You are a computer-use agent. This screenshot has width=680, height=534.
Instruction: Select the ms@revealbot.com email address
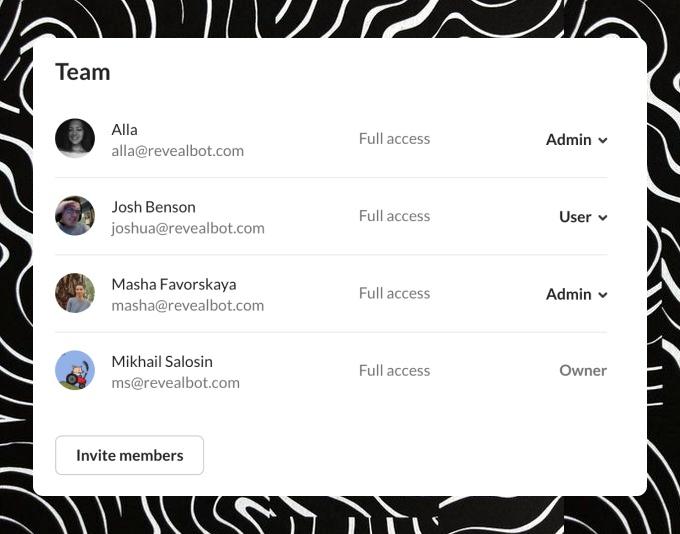[176, 383]
